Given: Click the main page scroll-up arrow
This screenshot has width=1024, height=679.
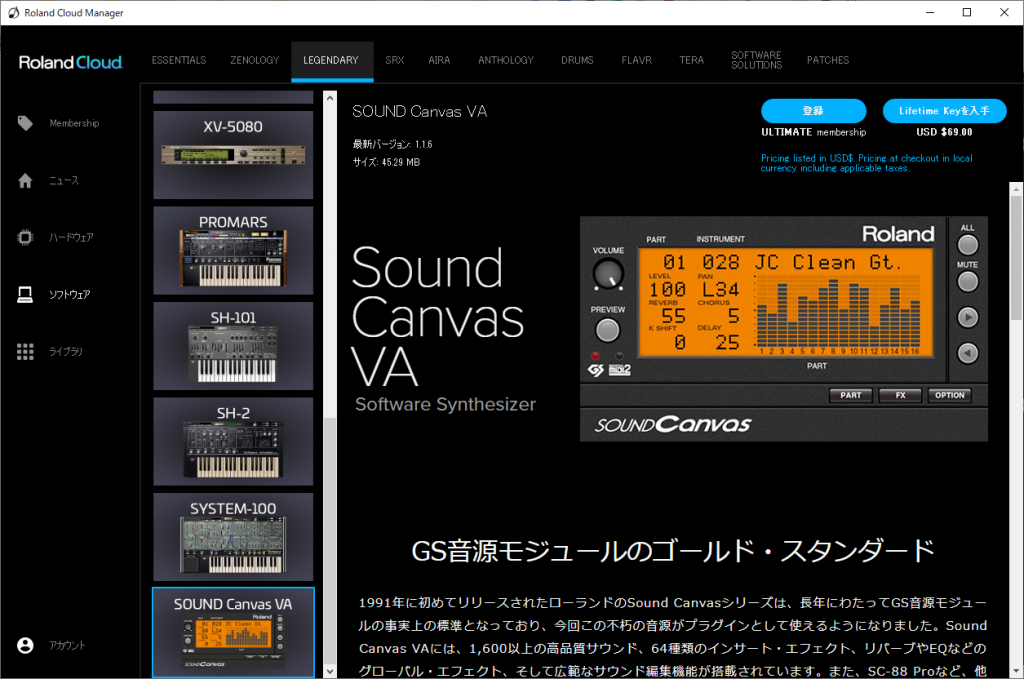Looking at the screenshot, I should pyautogui.click(x=1016, y=190).
